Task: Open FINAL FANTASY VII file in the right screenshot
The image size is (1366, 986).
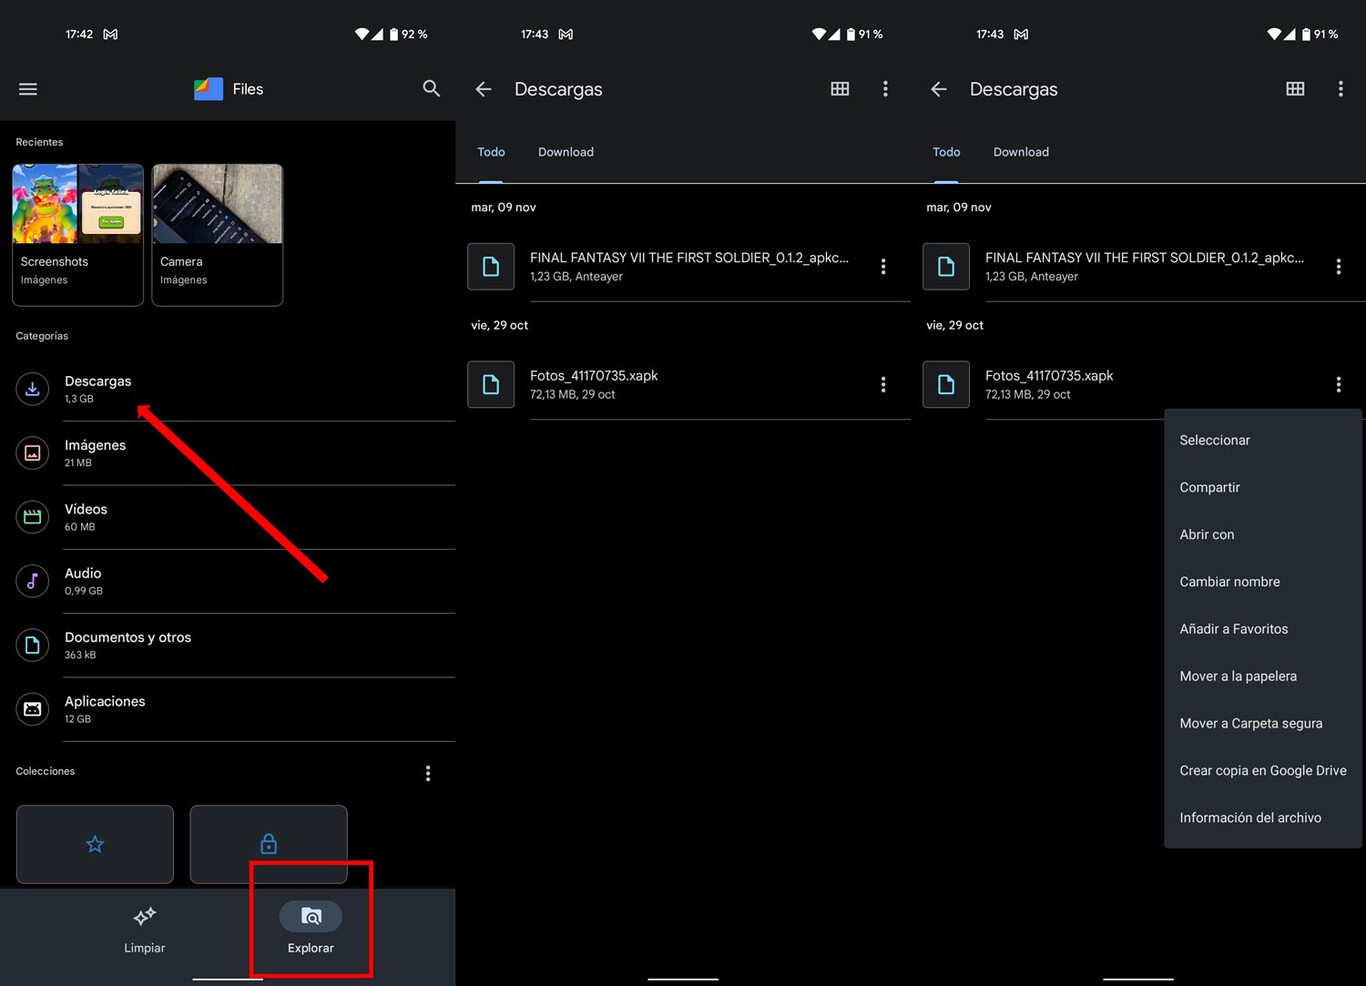Action: pos(1144,266)
